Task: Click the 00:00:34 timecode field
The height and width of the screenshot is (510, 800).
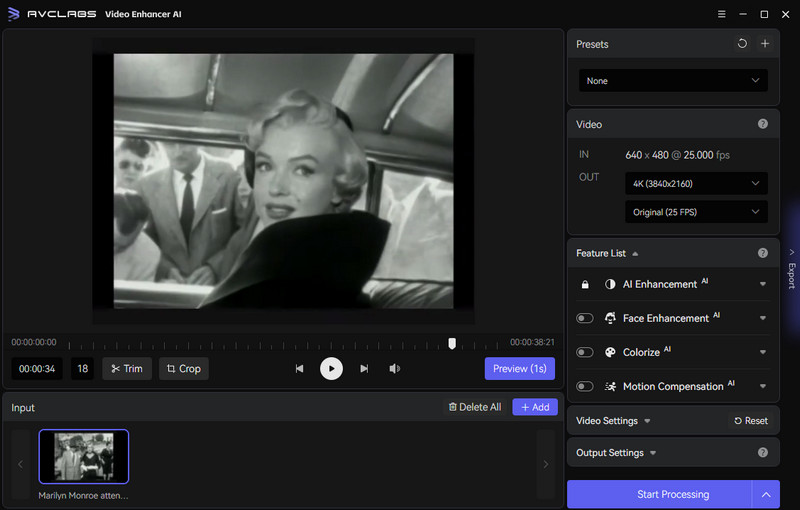Action: point(37,368)
